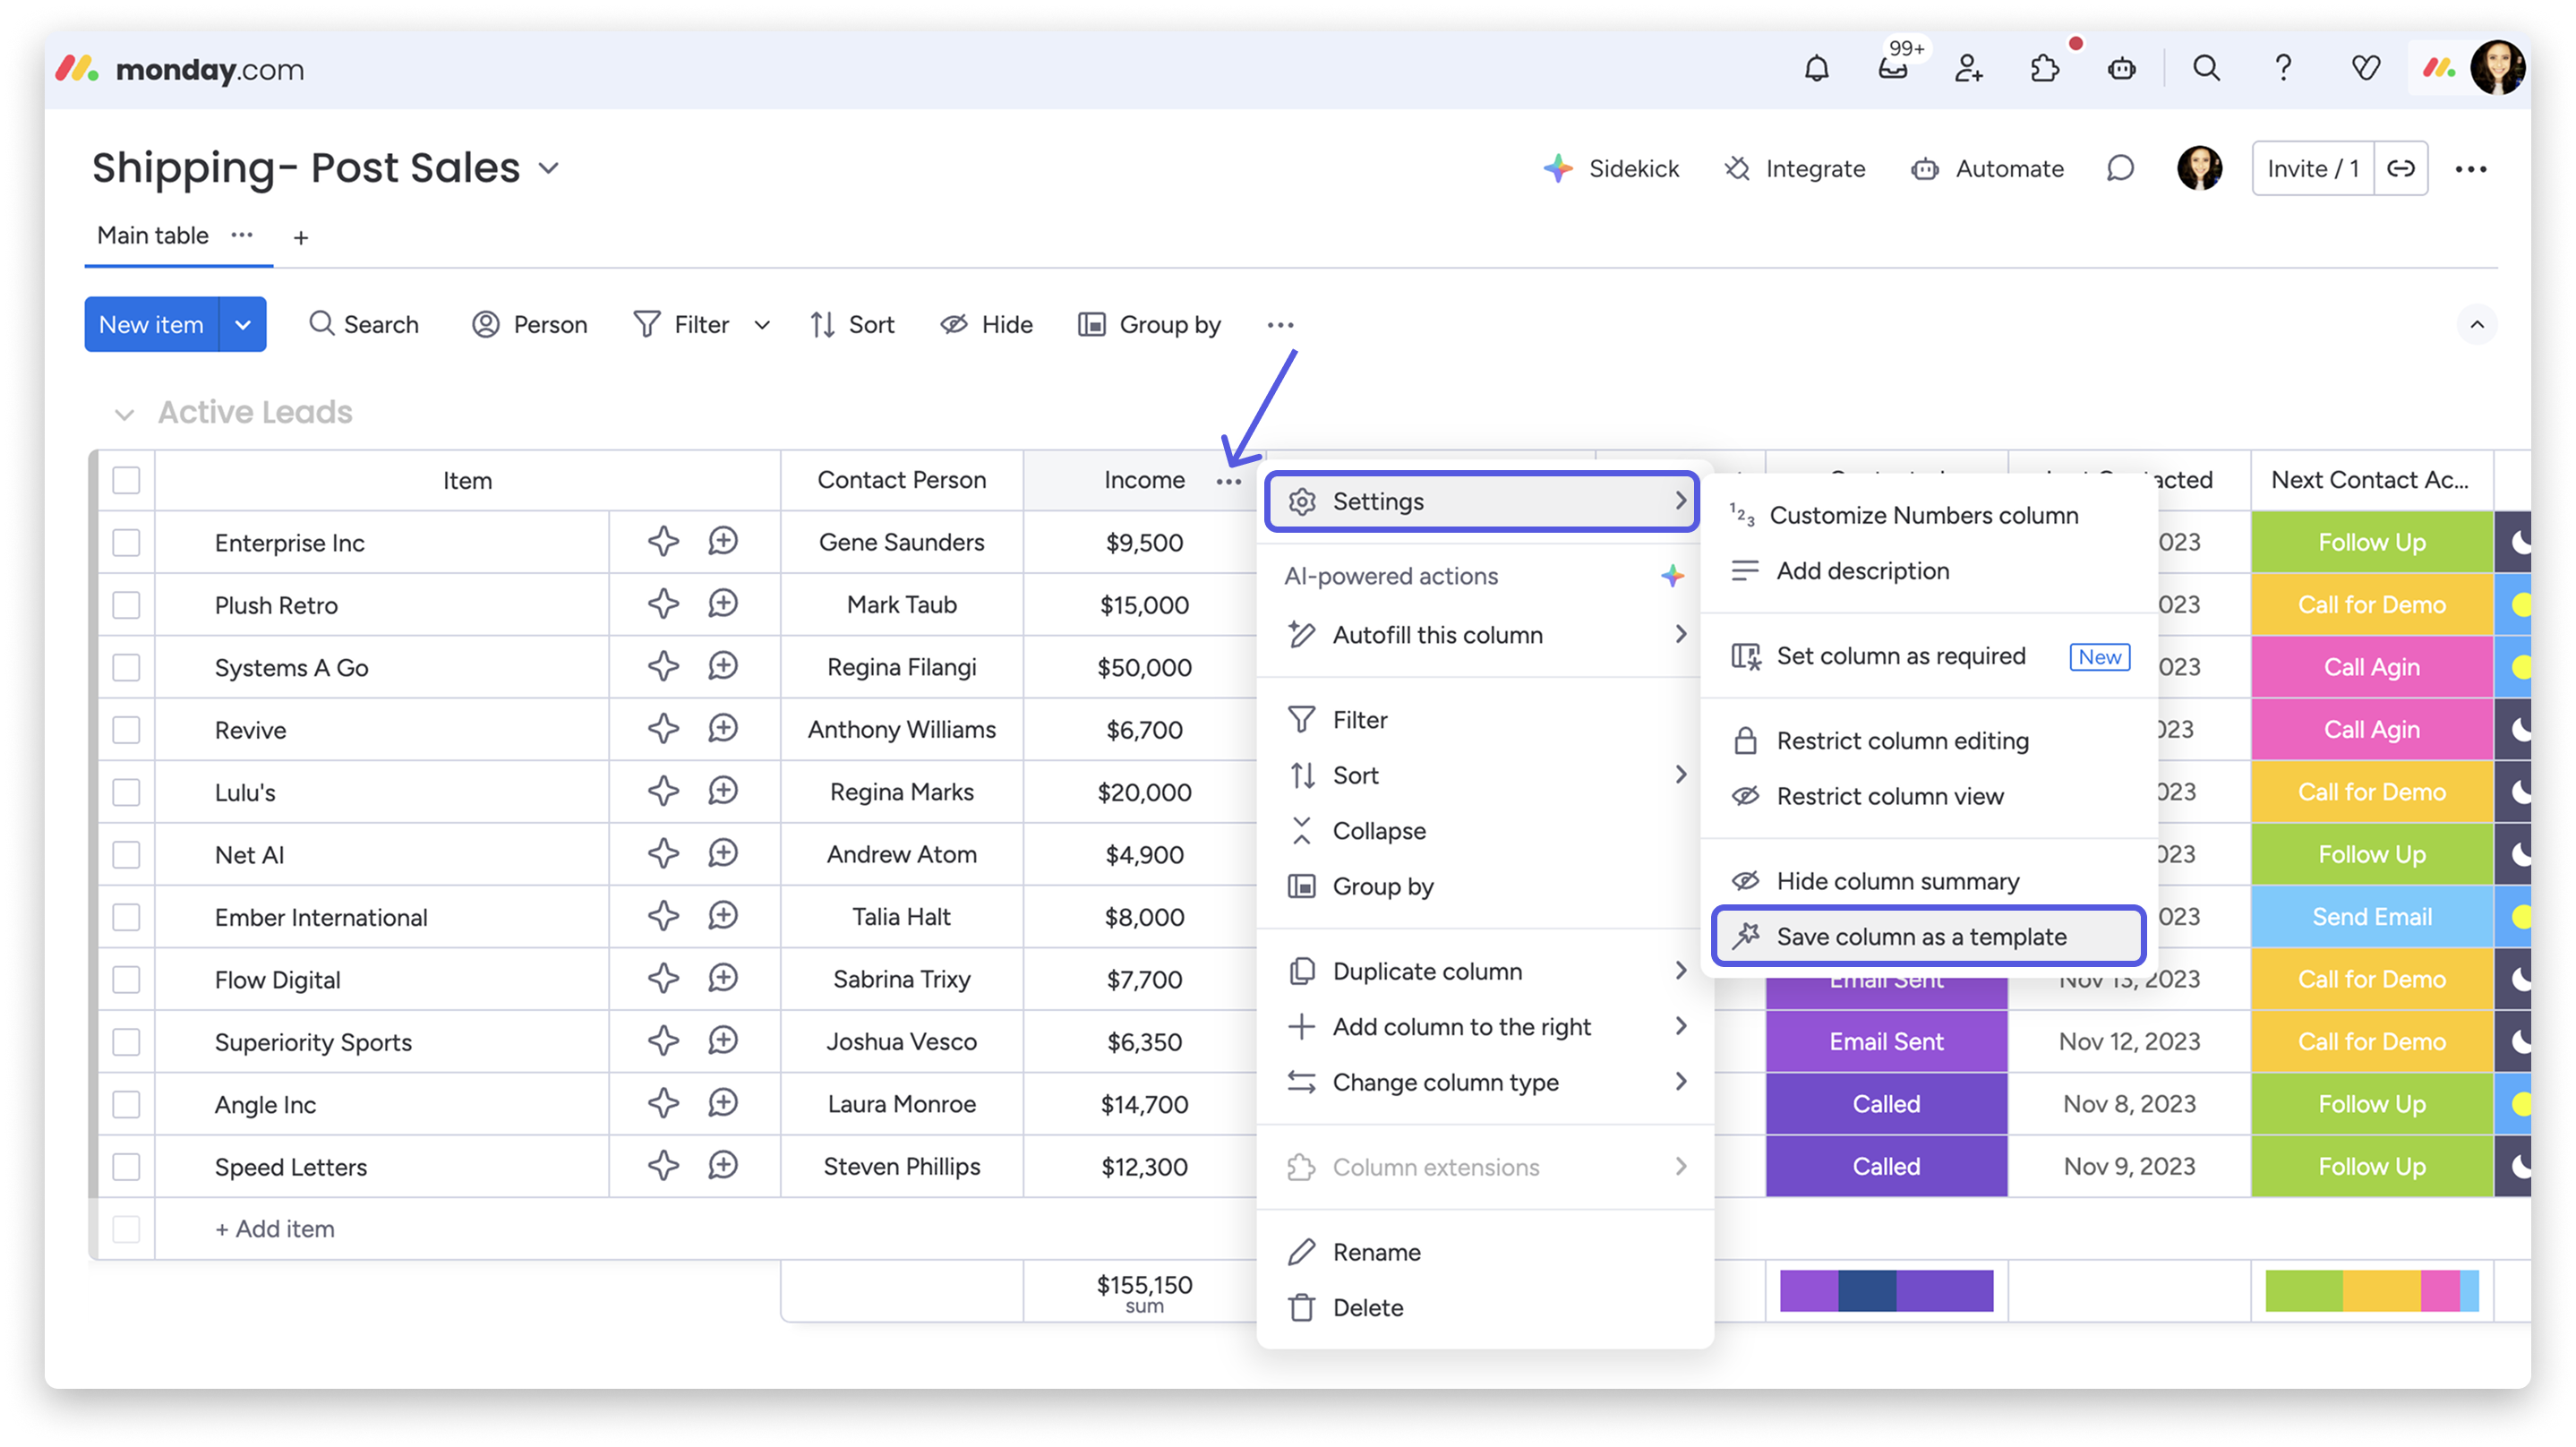Tick the Lulu's row checkbox
The height and width of the screenshot is (1447, 2576).
(126, 792)
